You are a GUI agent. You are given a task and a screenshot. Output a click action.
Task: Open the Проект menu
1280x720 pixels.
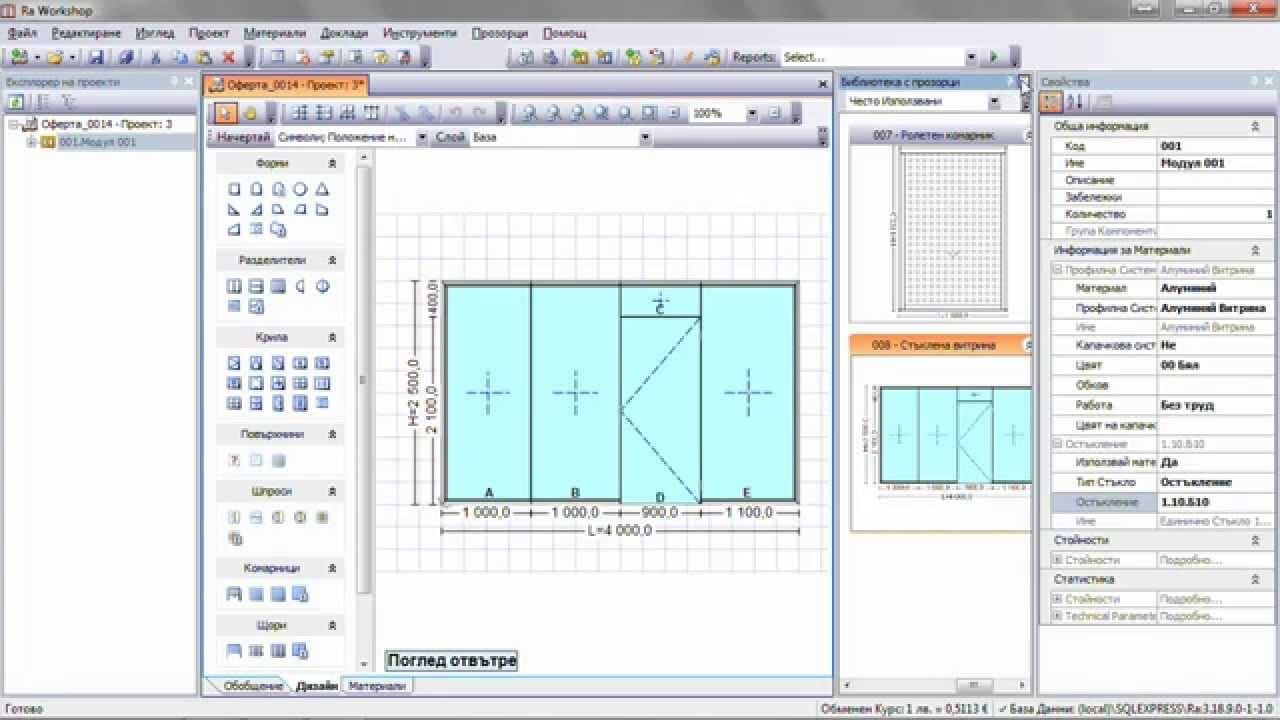pyautogui.click(x=209, y=33)
